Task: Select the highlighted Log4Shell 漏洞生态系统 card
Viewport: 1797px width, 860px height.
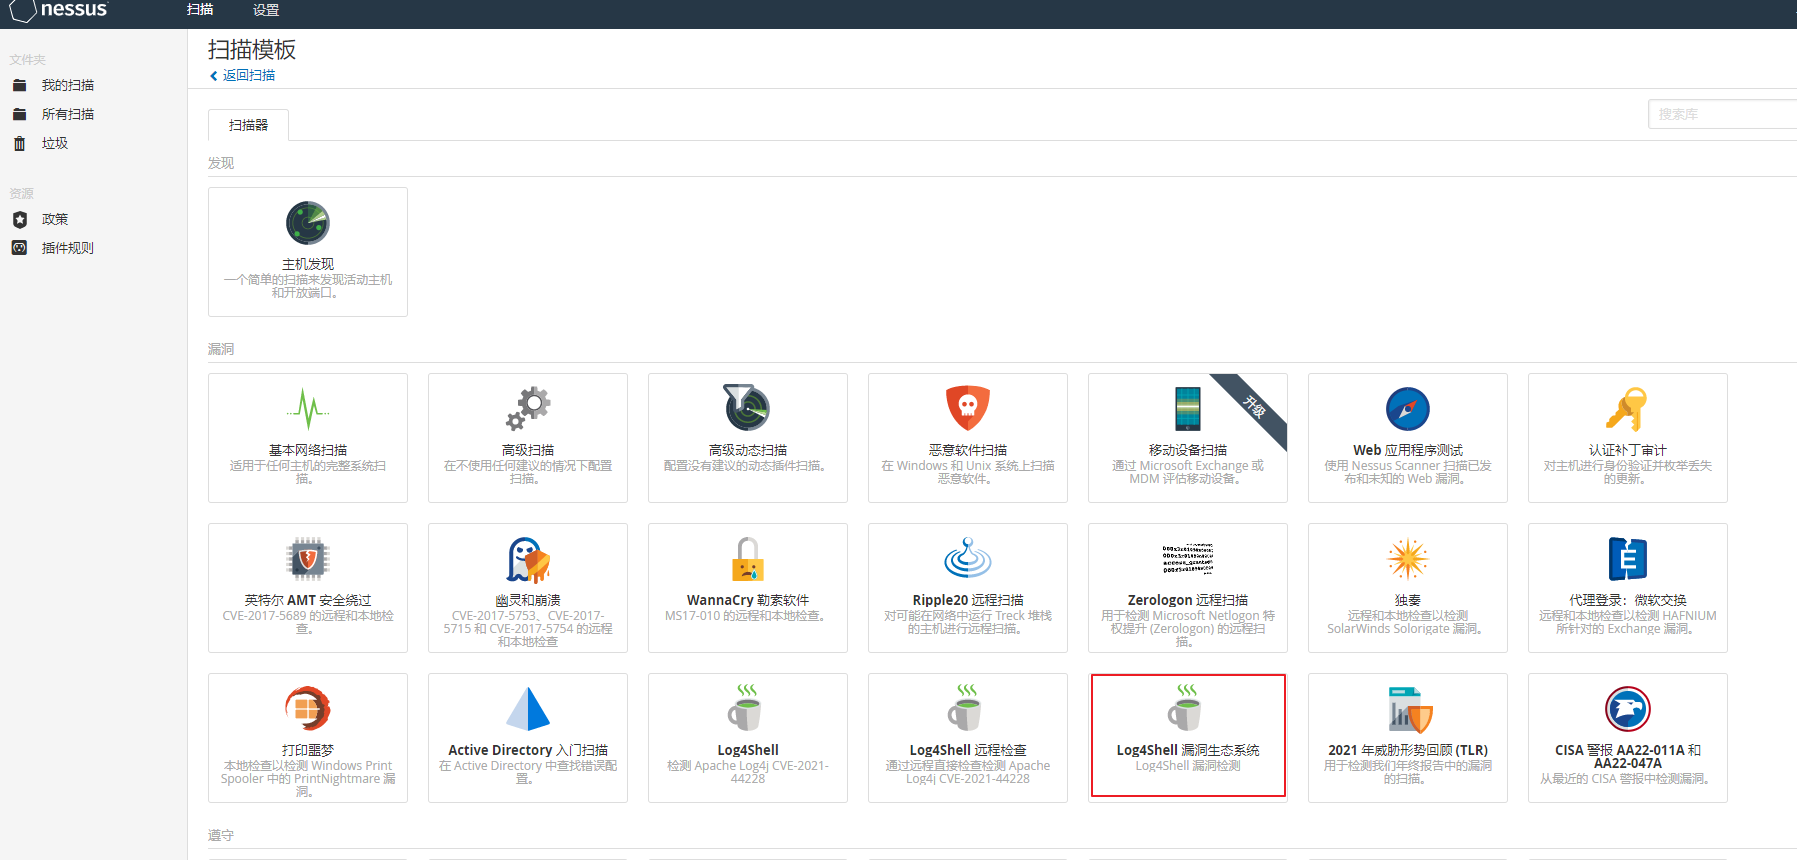Action: (1187, 735)
